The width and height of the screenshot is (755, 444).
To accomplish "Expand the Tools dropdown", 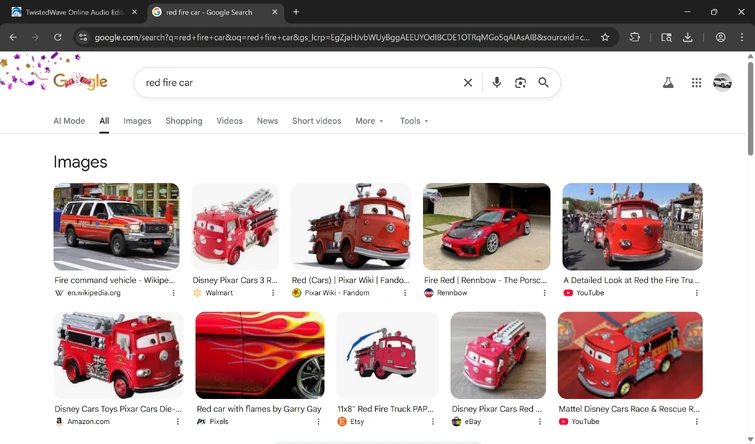I will tap(414, 121).
